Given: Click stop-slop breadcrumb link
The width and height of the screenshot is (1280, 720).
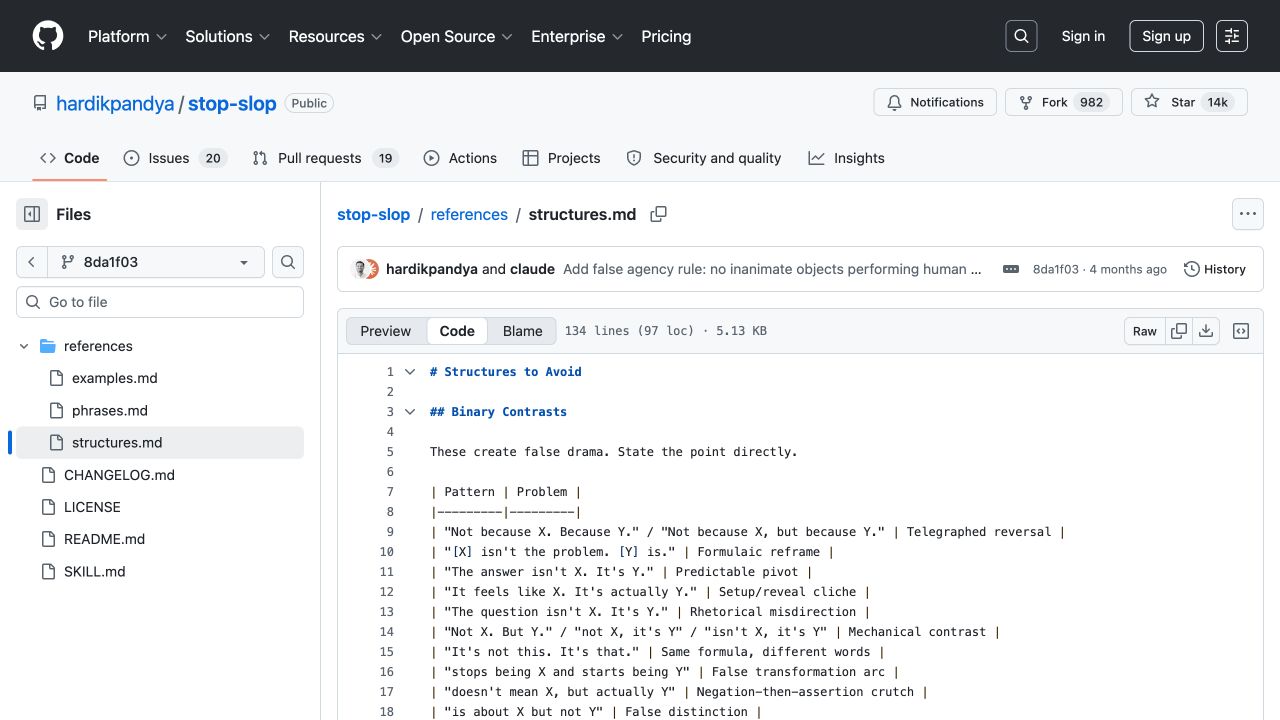Looking at the screenshot, I should (x=374, y=214).
